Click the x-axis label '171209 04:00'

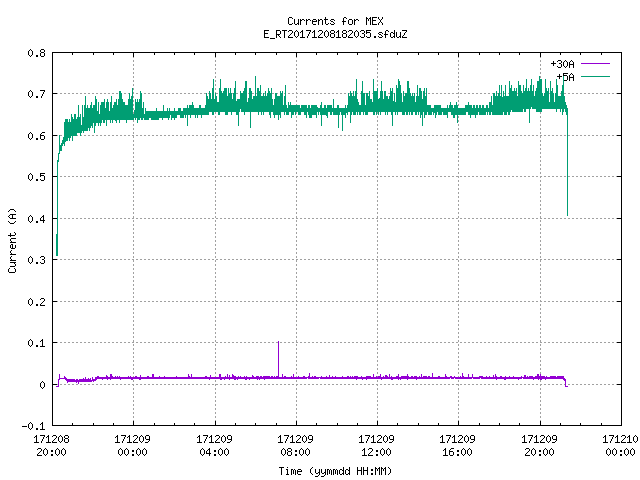coord(214,445)
